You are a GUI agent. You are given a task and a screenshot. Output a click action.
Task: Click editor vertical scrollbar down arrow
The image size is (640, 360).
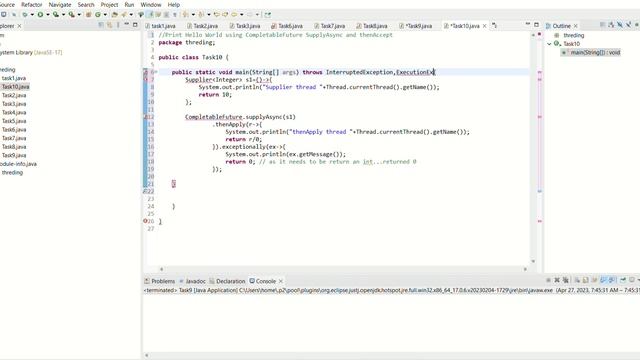pos(533,261)
